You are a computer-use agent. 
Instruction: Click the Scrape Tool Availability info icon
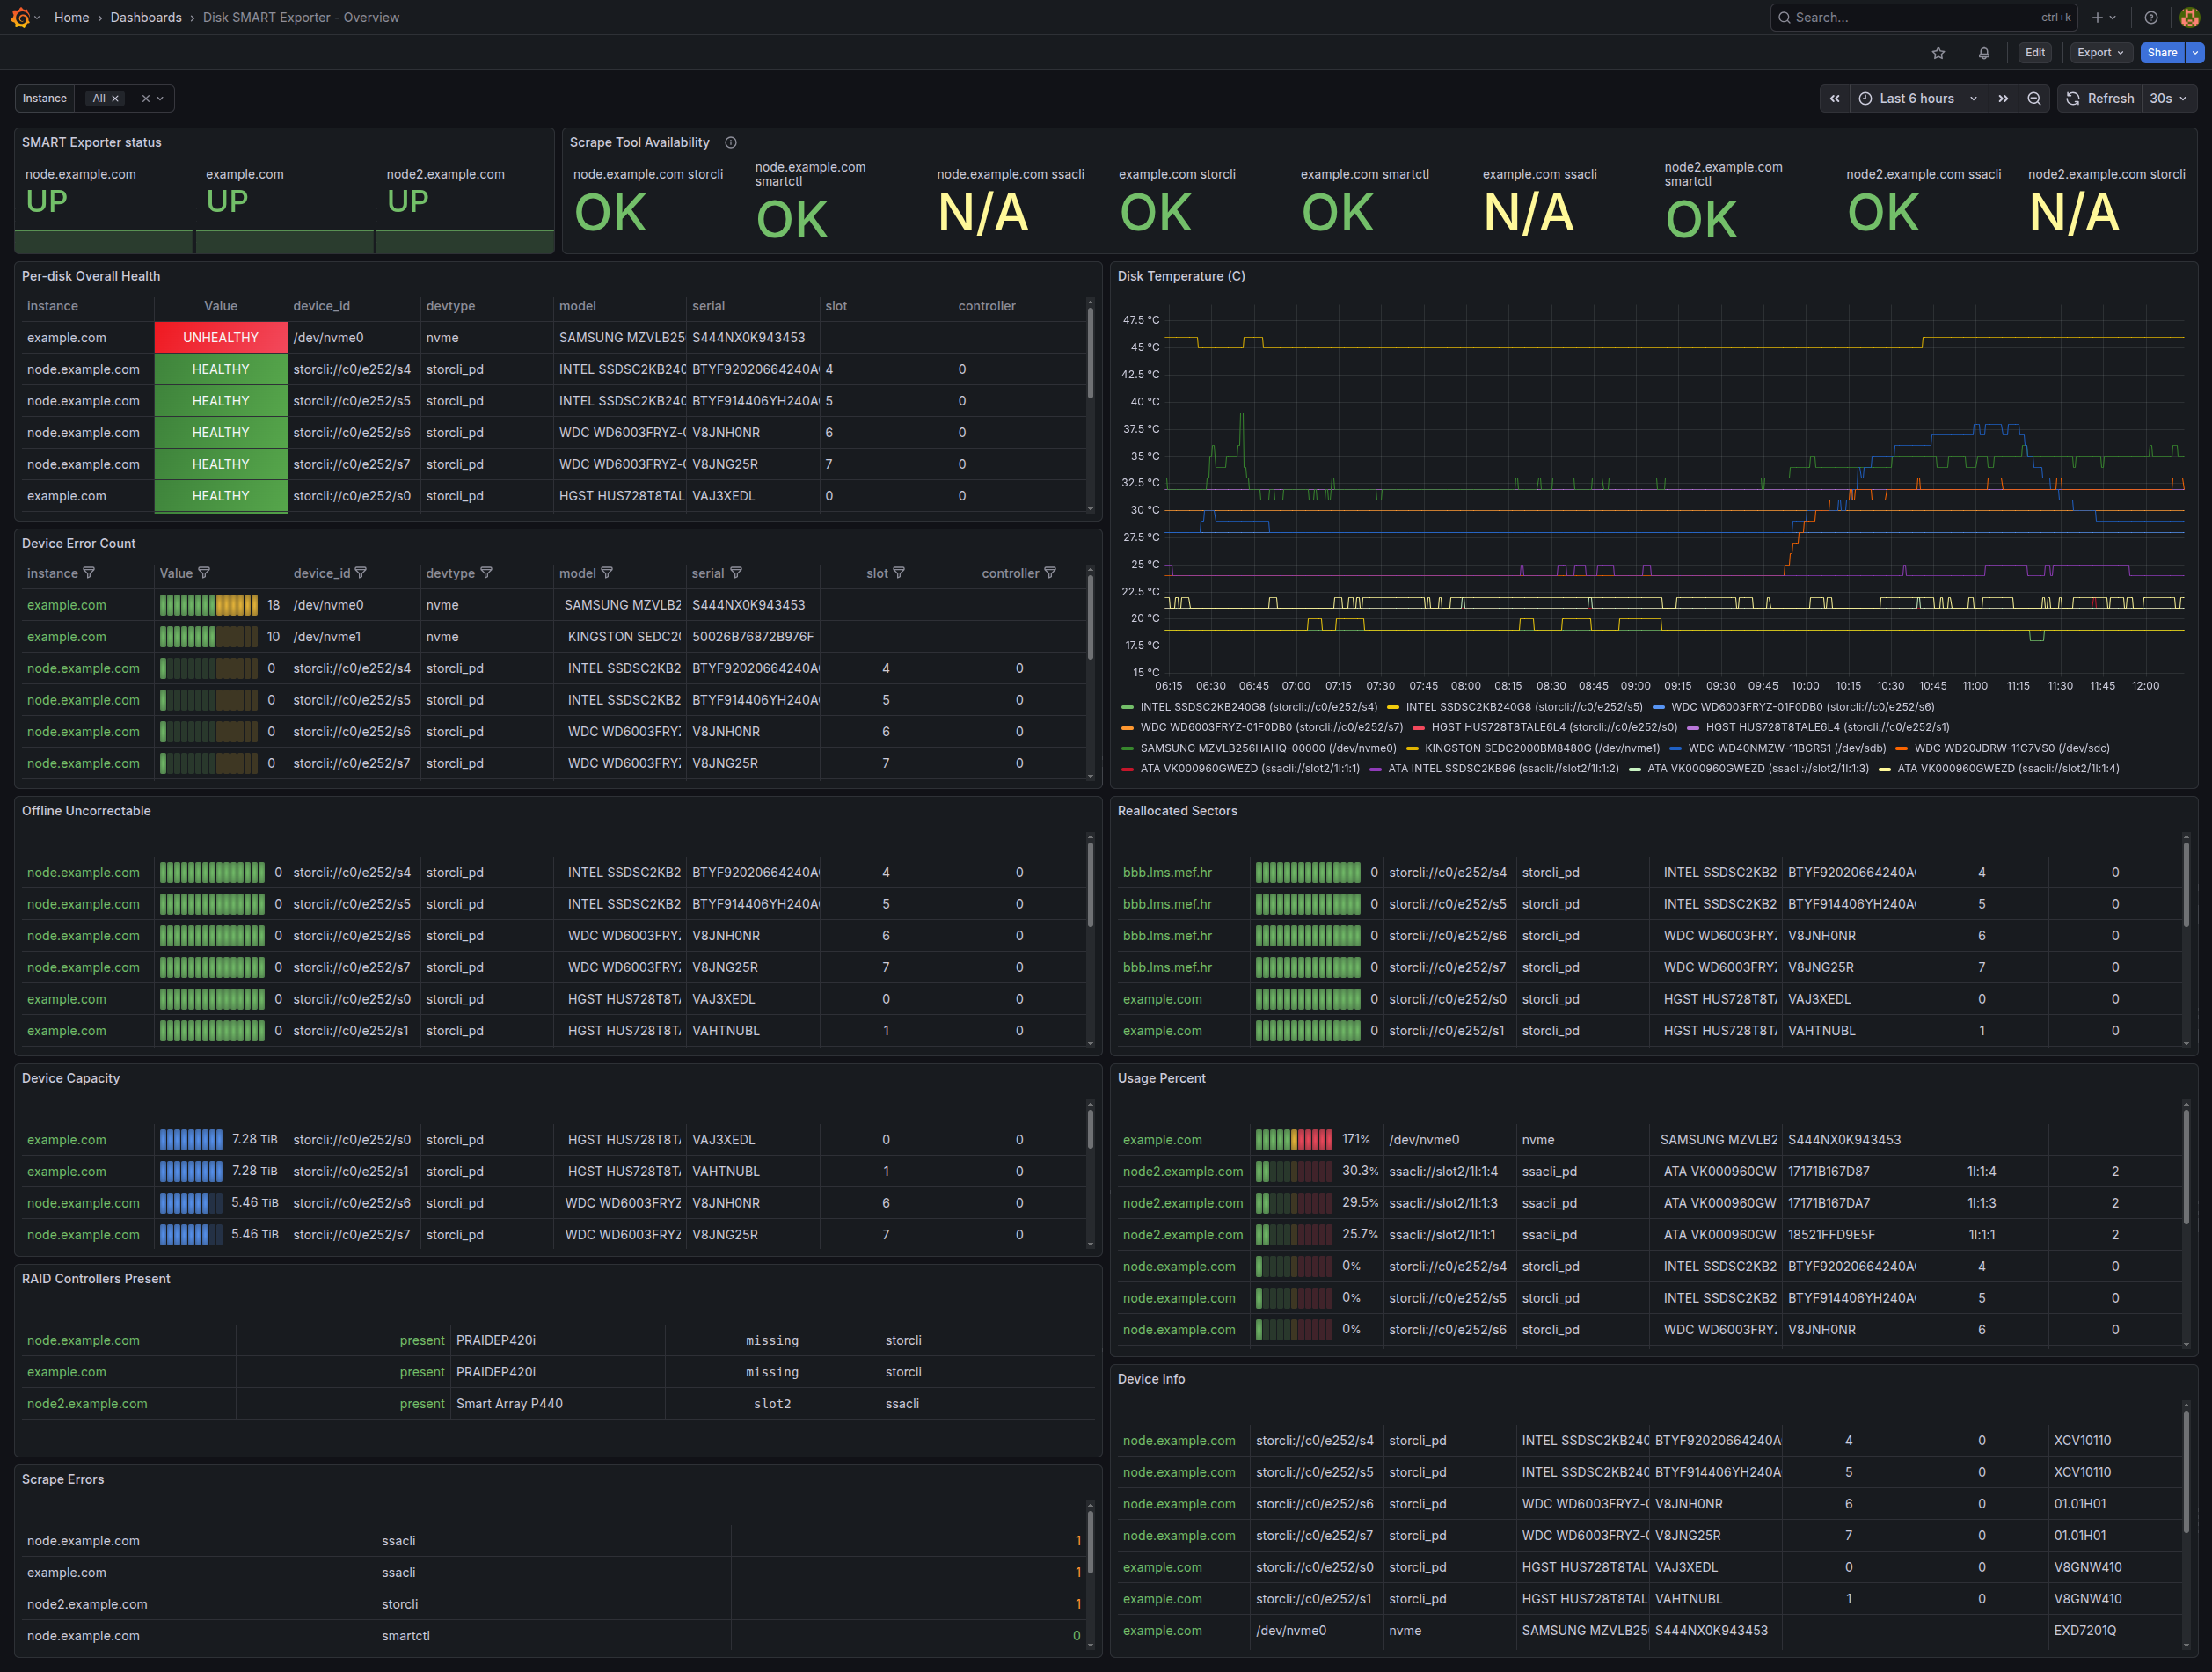tap(730, 143)
